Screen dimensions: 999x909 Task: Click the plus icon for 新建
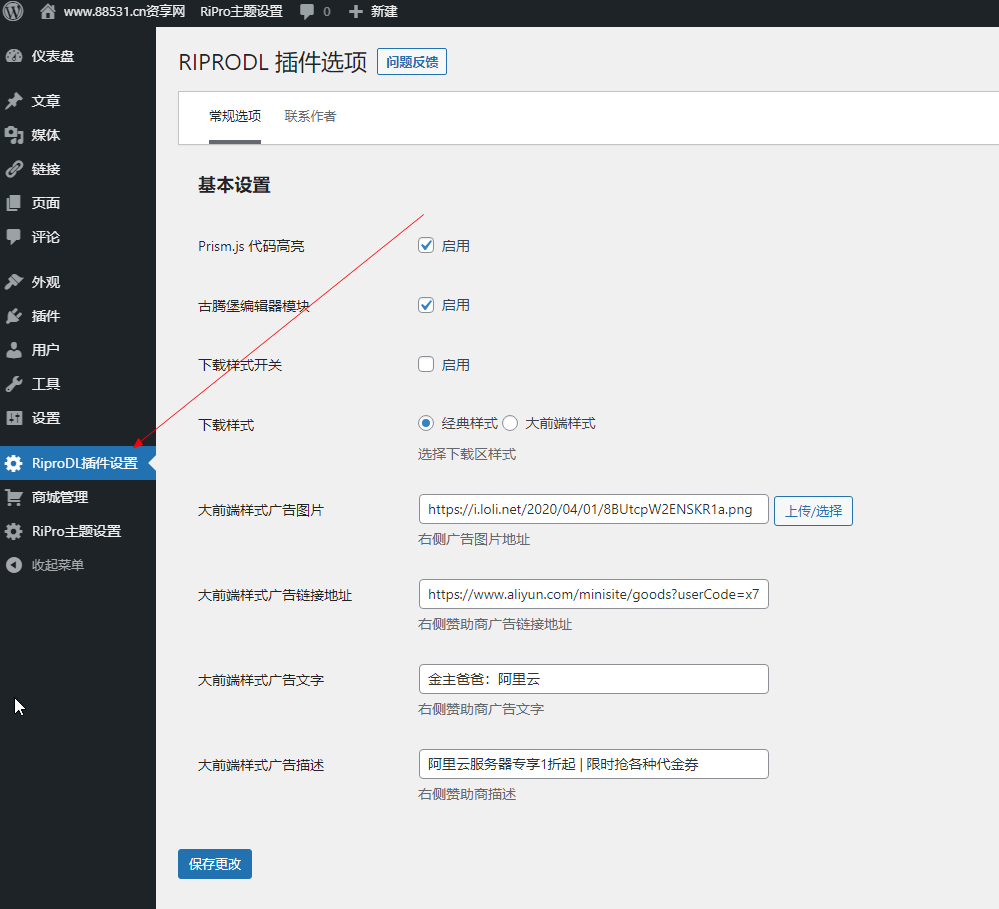[356, 11]
